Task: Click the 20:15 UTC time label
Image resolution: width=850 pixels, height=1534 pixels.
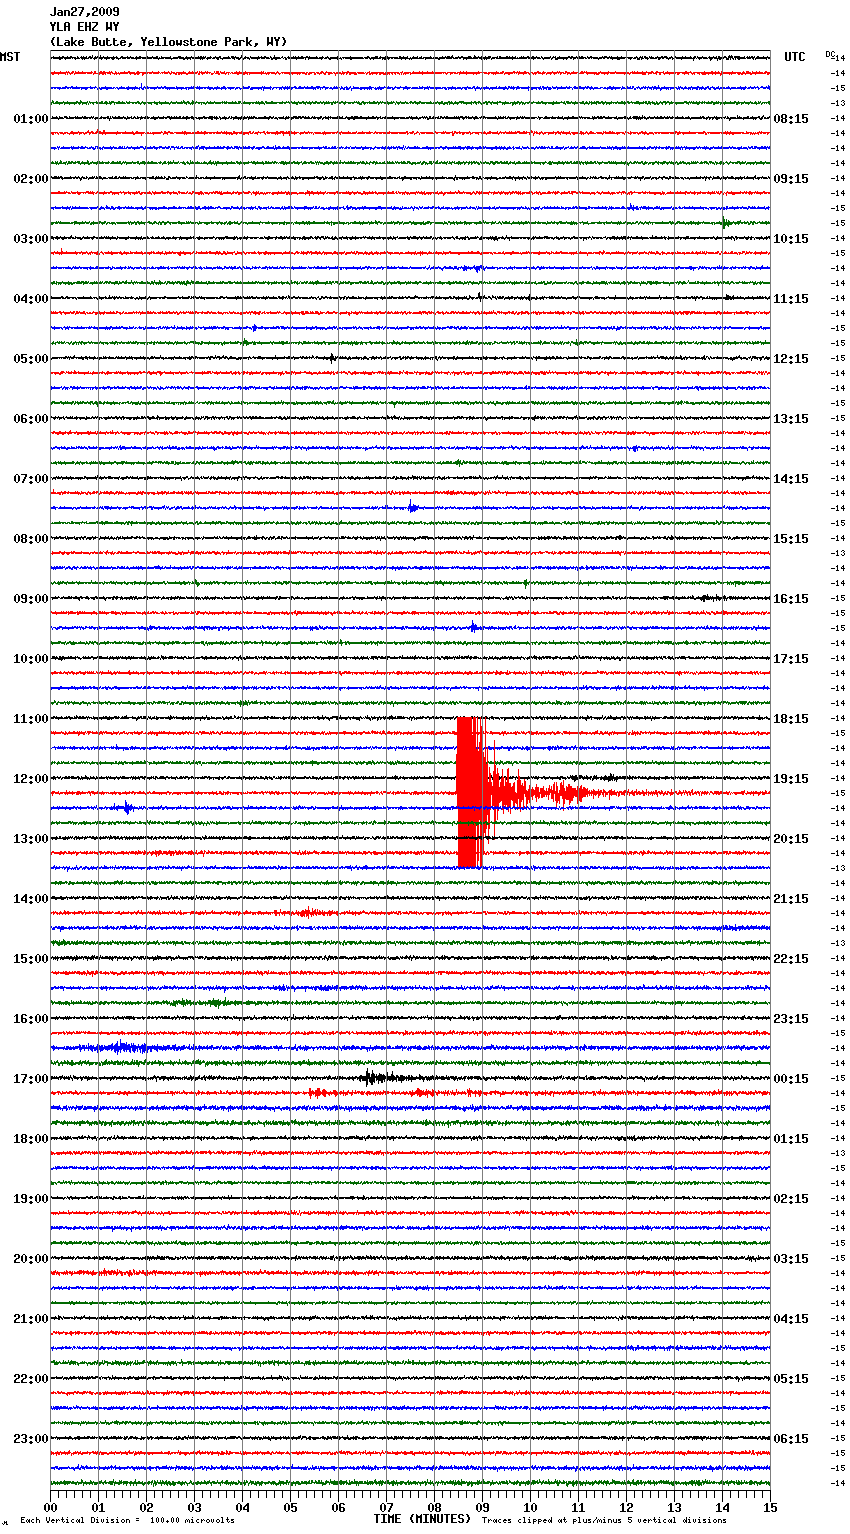Action: point(791,839)
